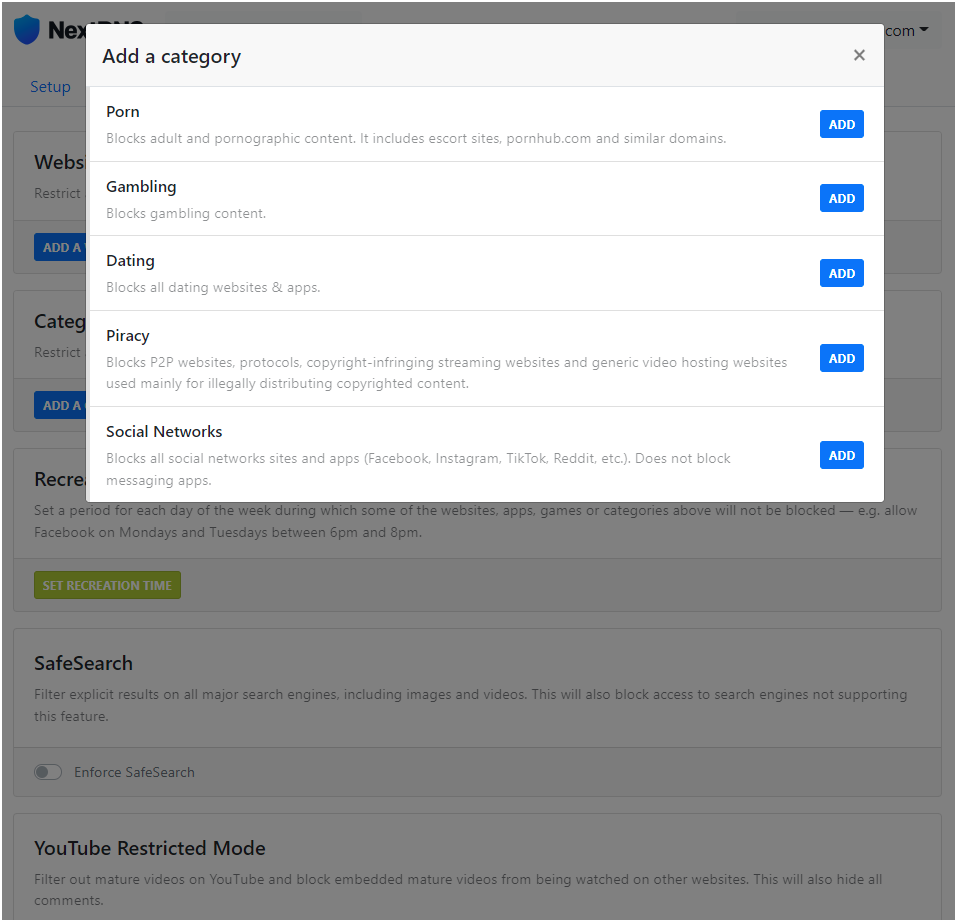Screen dimensions: 957x922
Task: Click the Add a category dialog title
Action: point(171,56)
